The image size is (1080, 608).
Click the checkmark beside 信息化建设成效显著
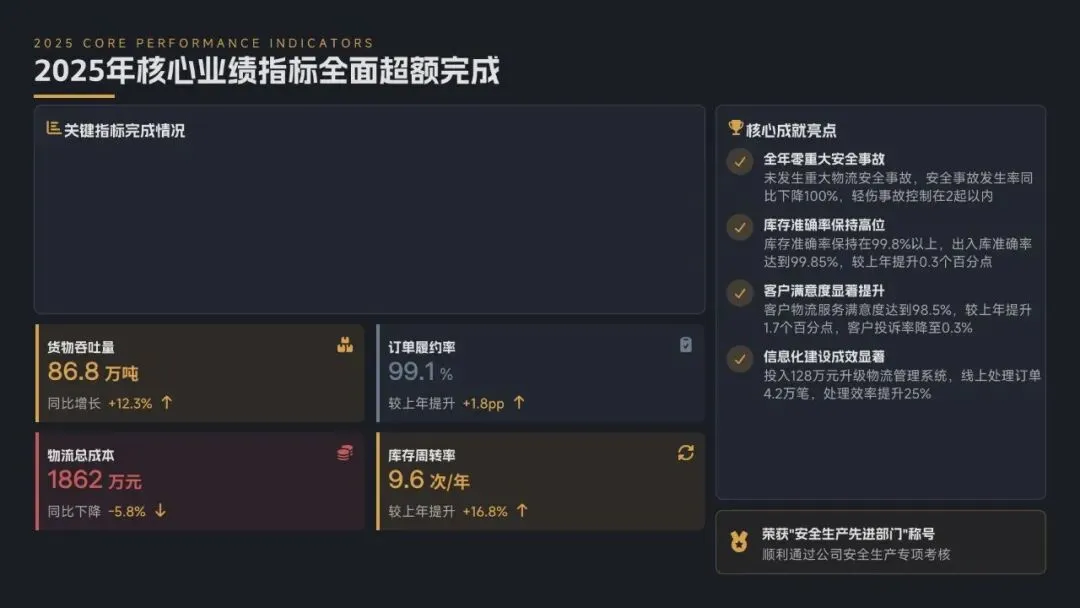click(x=740, y=359)
